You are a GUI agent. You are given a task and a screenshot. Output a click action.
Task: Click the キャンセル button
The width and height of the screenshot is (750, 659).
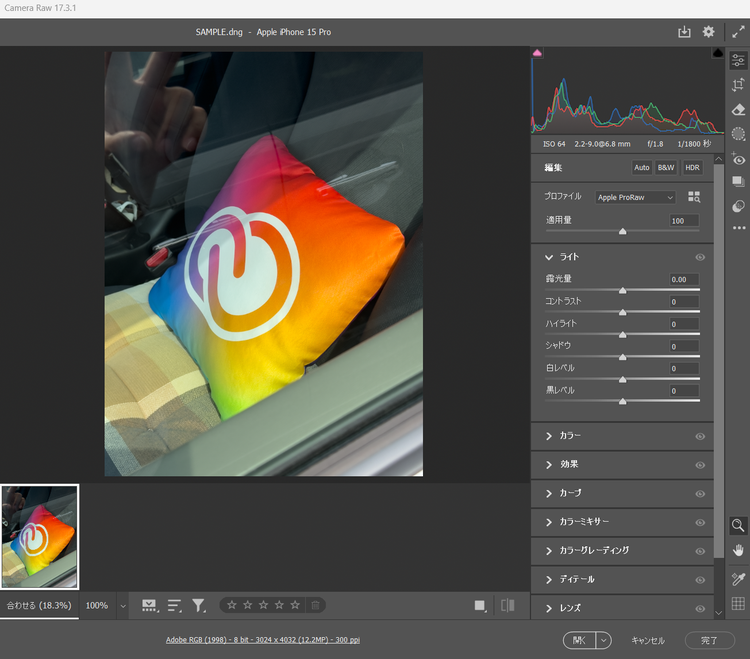(x=648, y=640)
